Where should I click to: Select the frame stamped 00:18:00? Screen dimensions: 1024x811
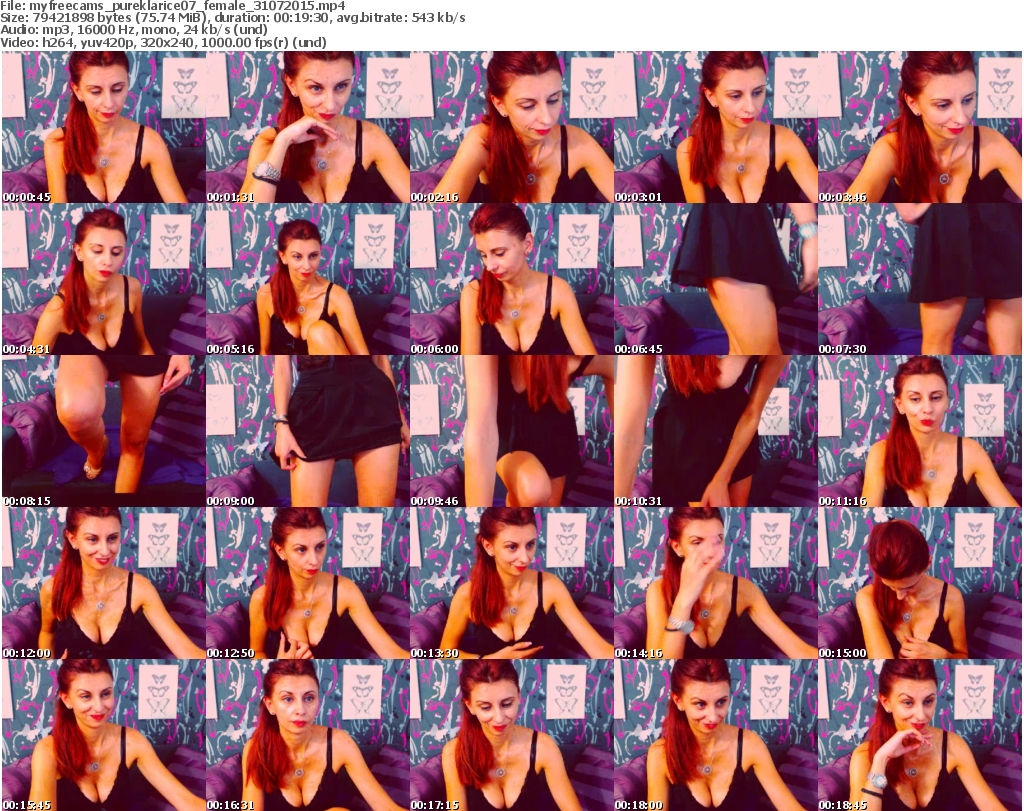pos(716,735)
